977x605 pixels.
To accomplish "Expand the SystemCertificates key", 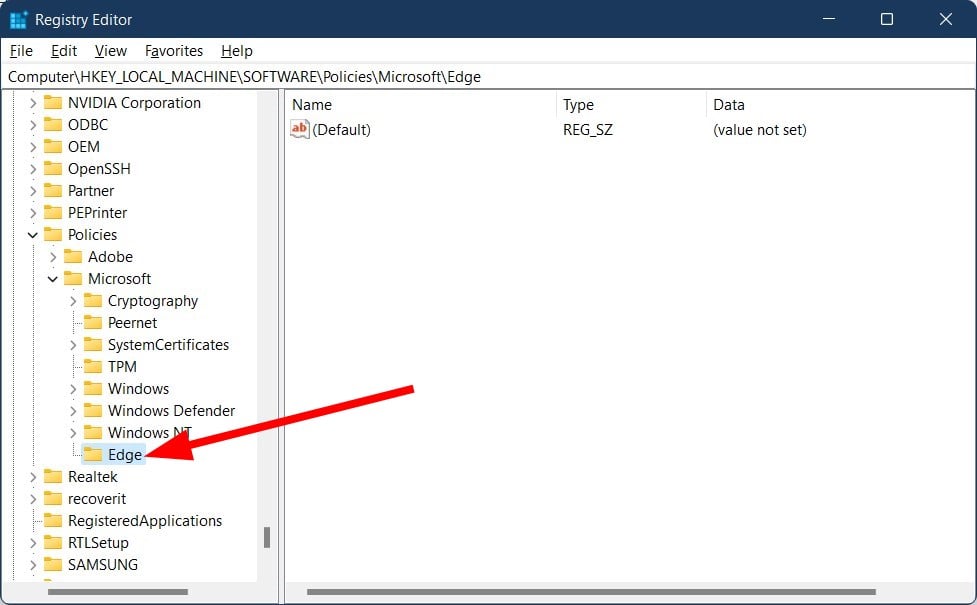I will (73, 345).
